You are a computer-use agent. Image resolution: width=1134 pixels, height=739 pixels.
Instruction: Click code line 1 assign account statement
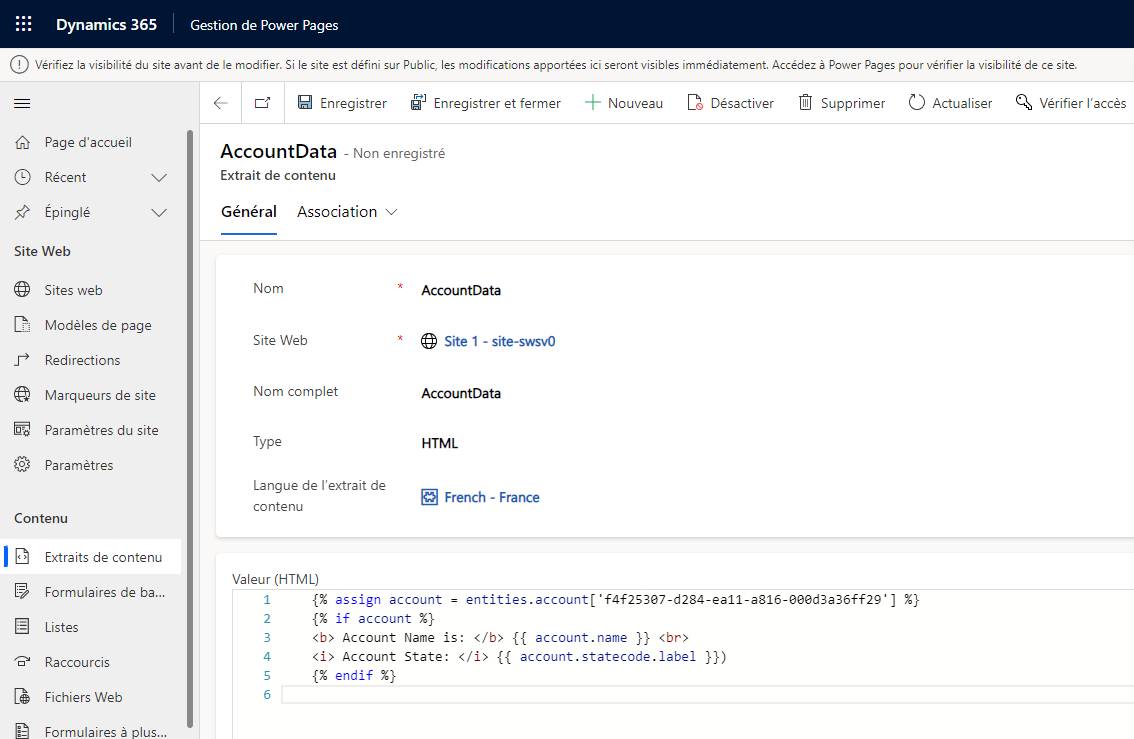(615, 599)
